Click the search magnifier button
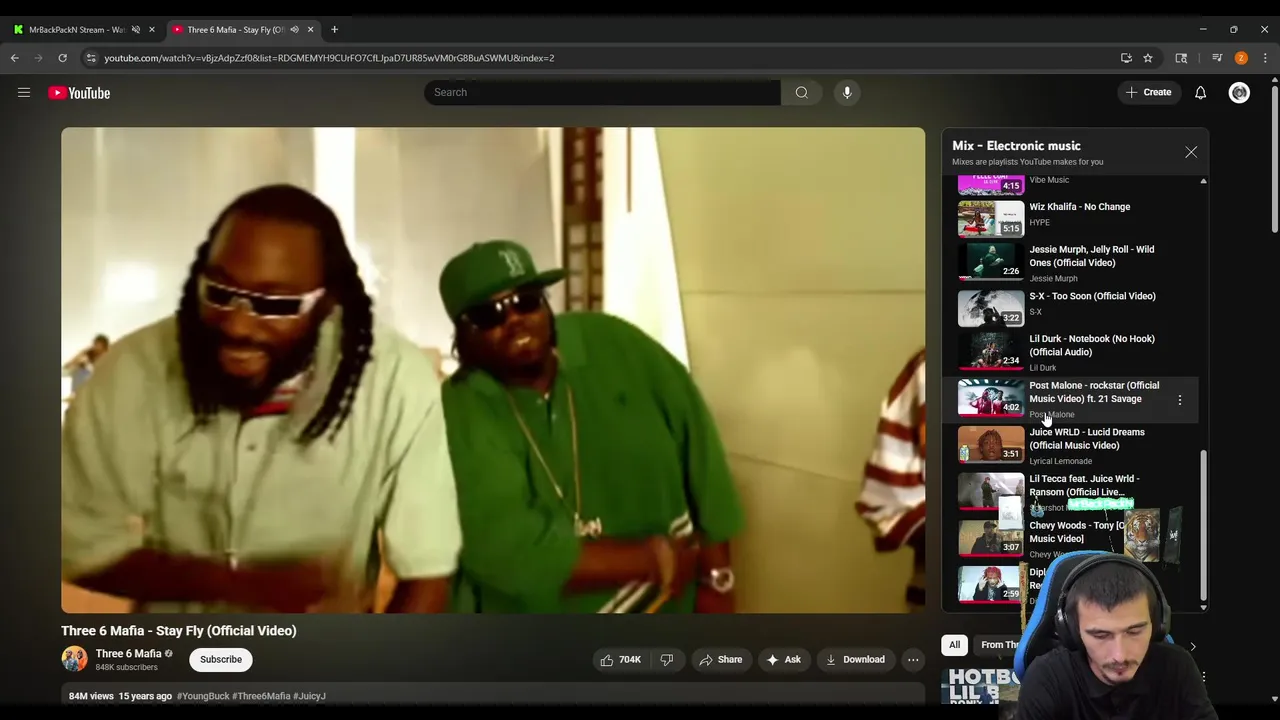 click(802, 93)
